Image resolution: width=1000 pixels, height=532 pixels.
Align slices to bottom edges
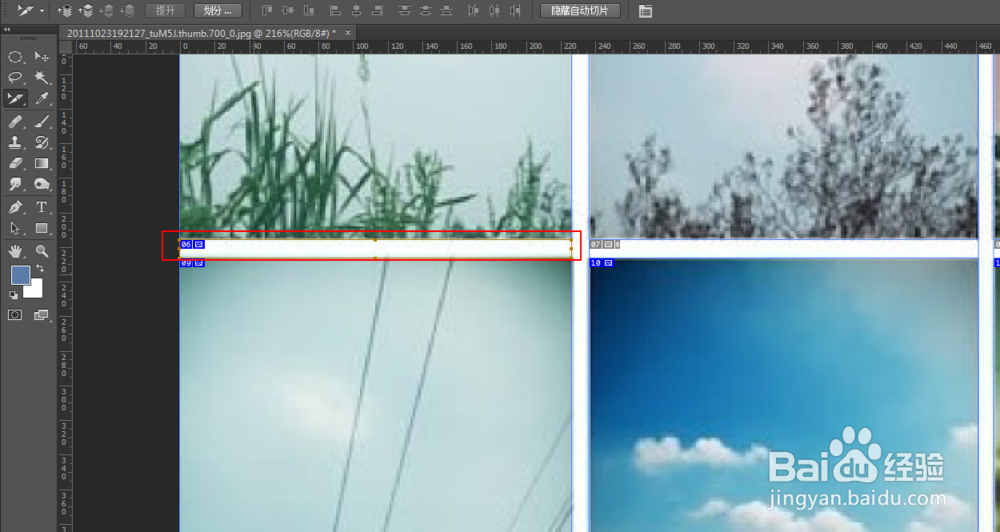tap(309, 10)
